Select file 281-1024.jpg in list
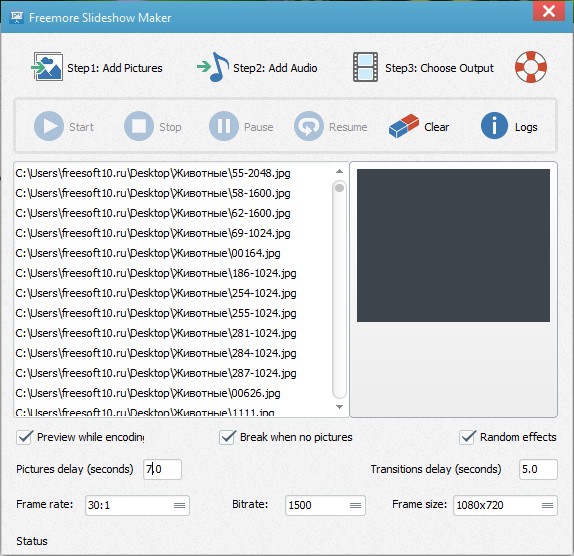Screen dimensions: 574x556 [x=156, y=333]
